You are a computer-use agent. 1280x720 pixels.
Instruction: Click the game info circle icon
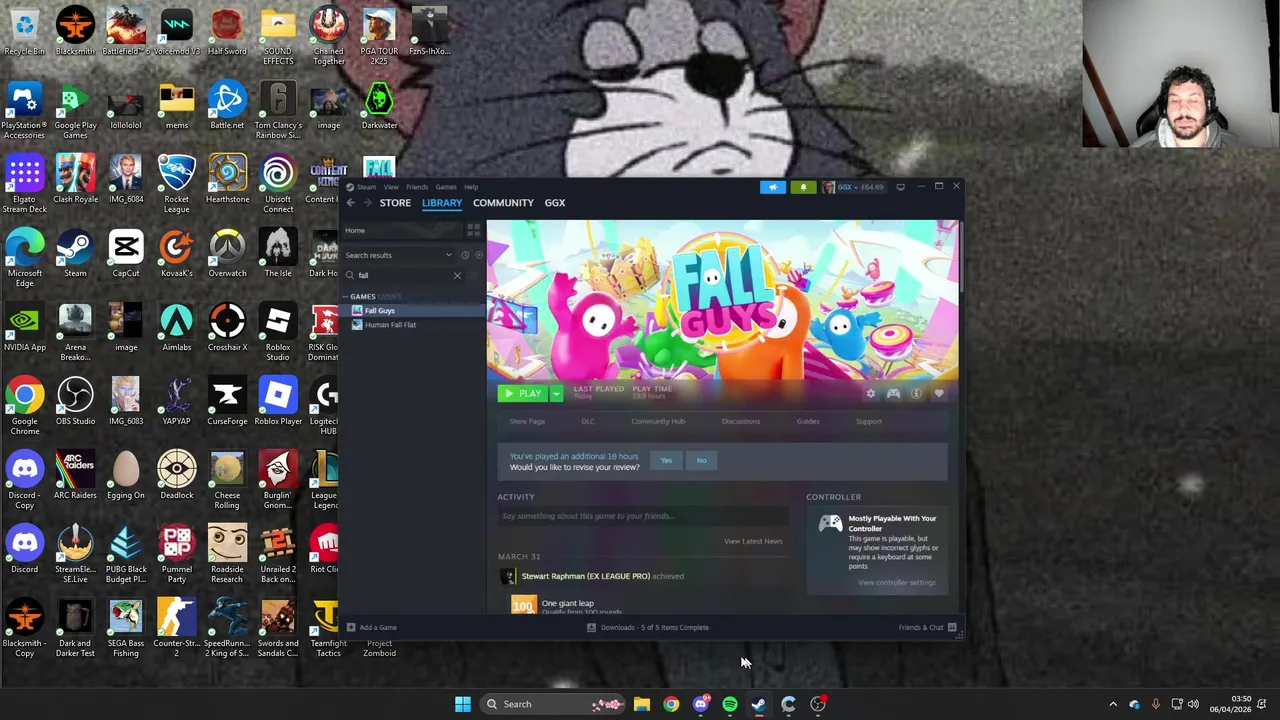coord(916,394)
